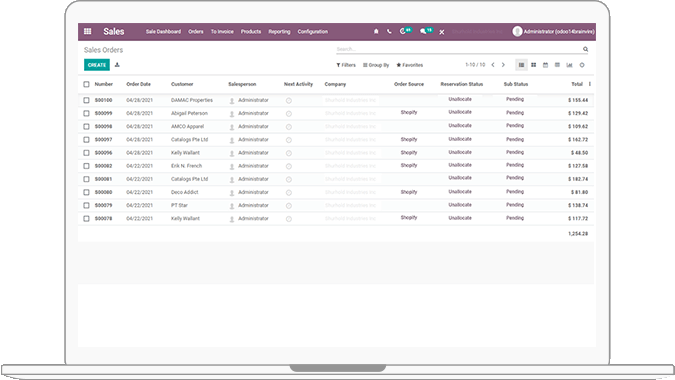This screenshot has height=380, width=675.
Task: Open the Configuration menu
Action: (313, 31)
